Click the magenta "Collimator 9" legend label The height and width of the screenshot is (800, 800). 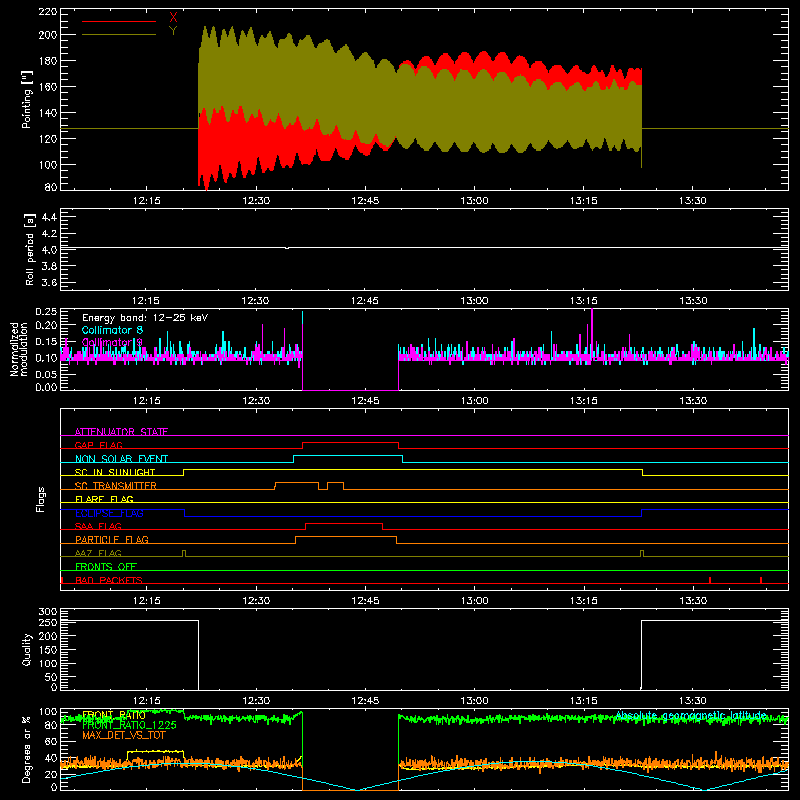[x=112, y=342]
